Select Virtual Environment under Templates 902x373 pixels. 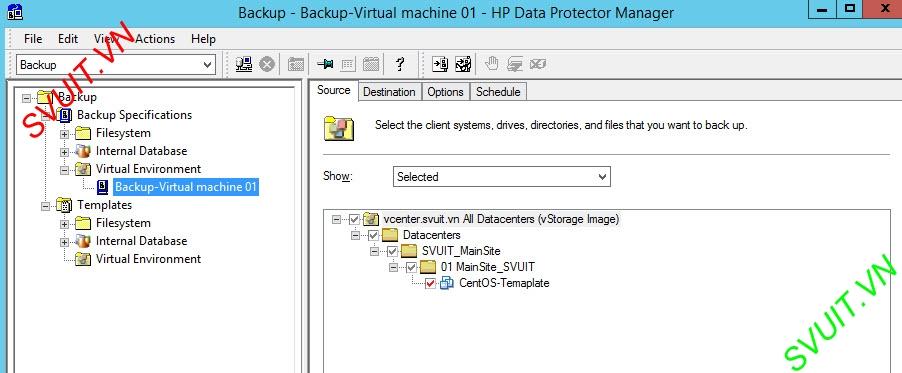click(148, 259)
